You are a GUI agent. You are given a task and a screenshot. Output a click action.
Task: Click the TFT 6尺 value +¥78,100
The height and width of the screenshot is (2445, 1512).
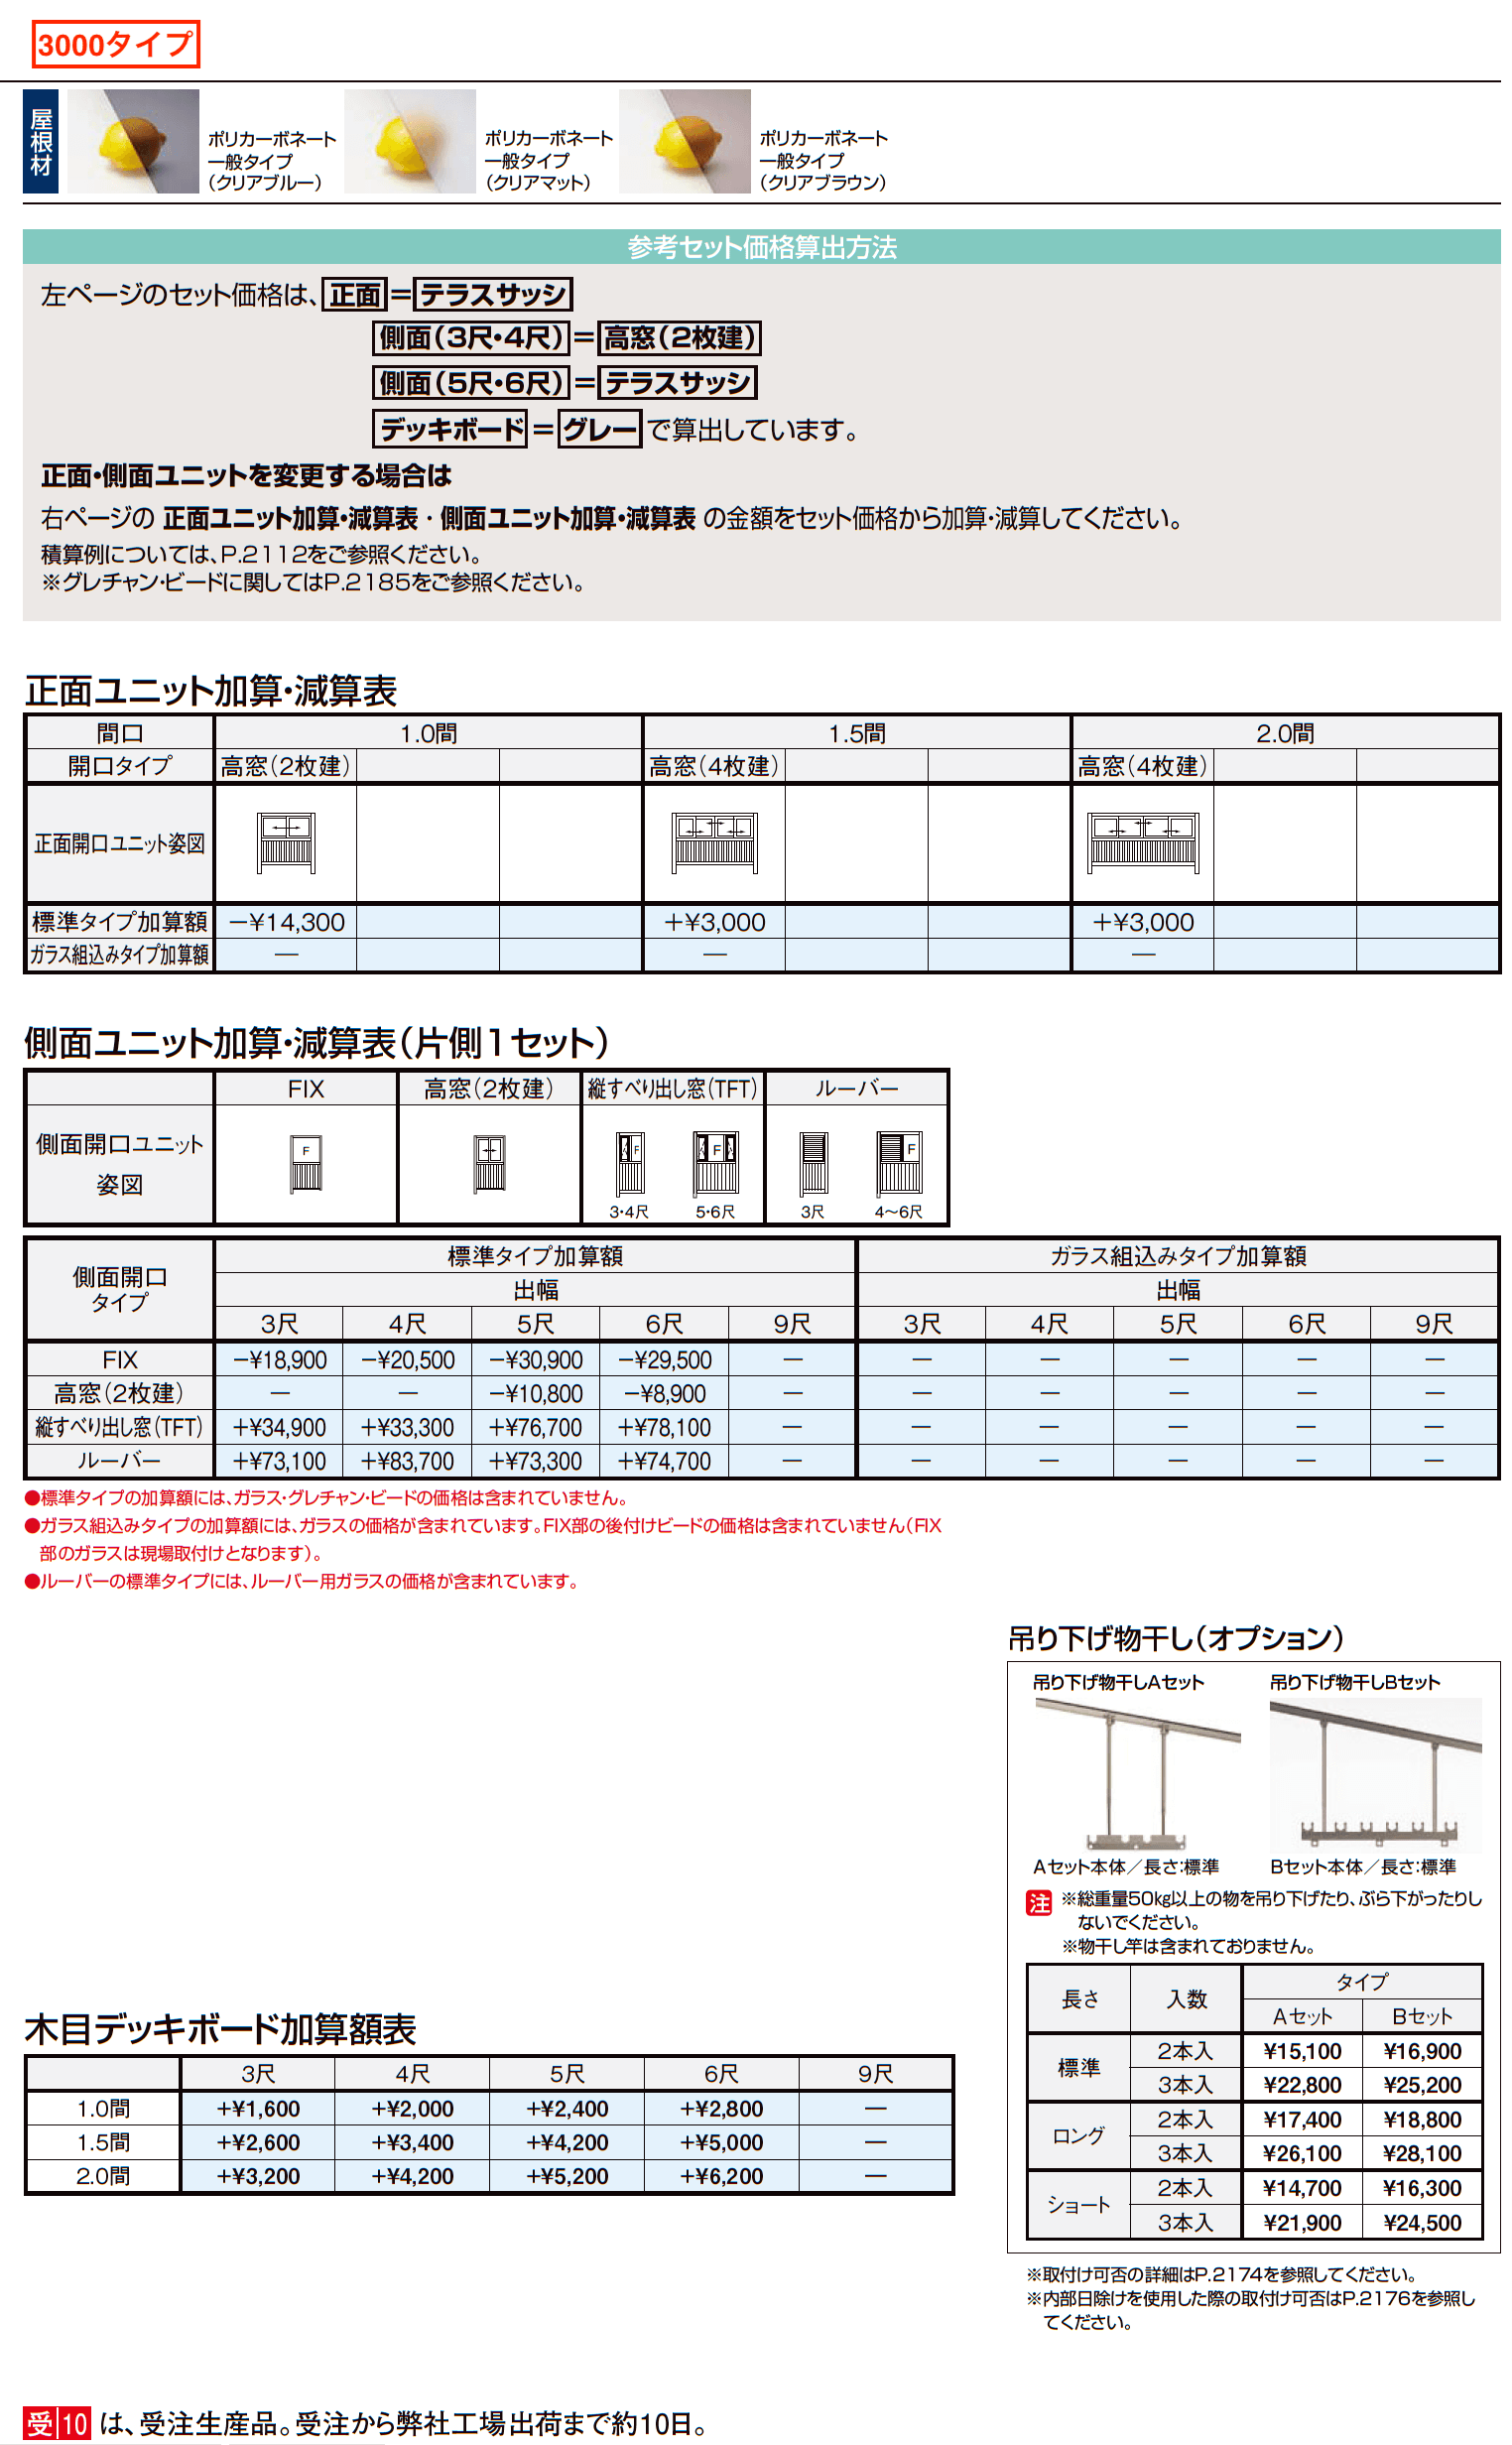coord(664,1427)
